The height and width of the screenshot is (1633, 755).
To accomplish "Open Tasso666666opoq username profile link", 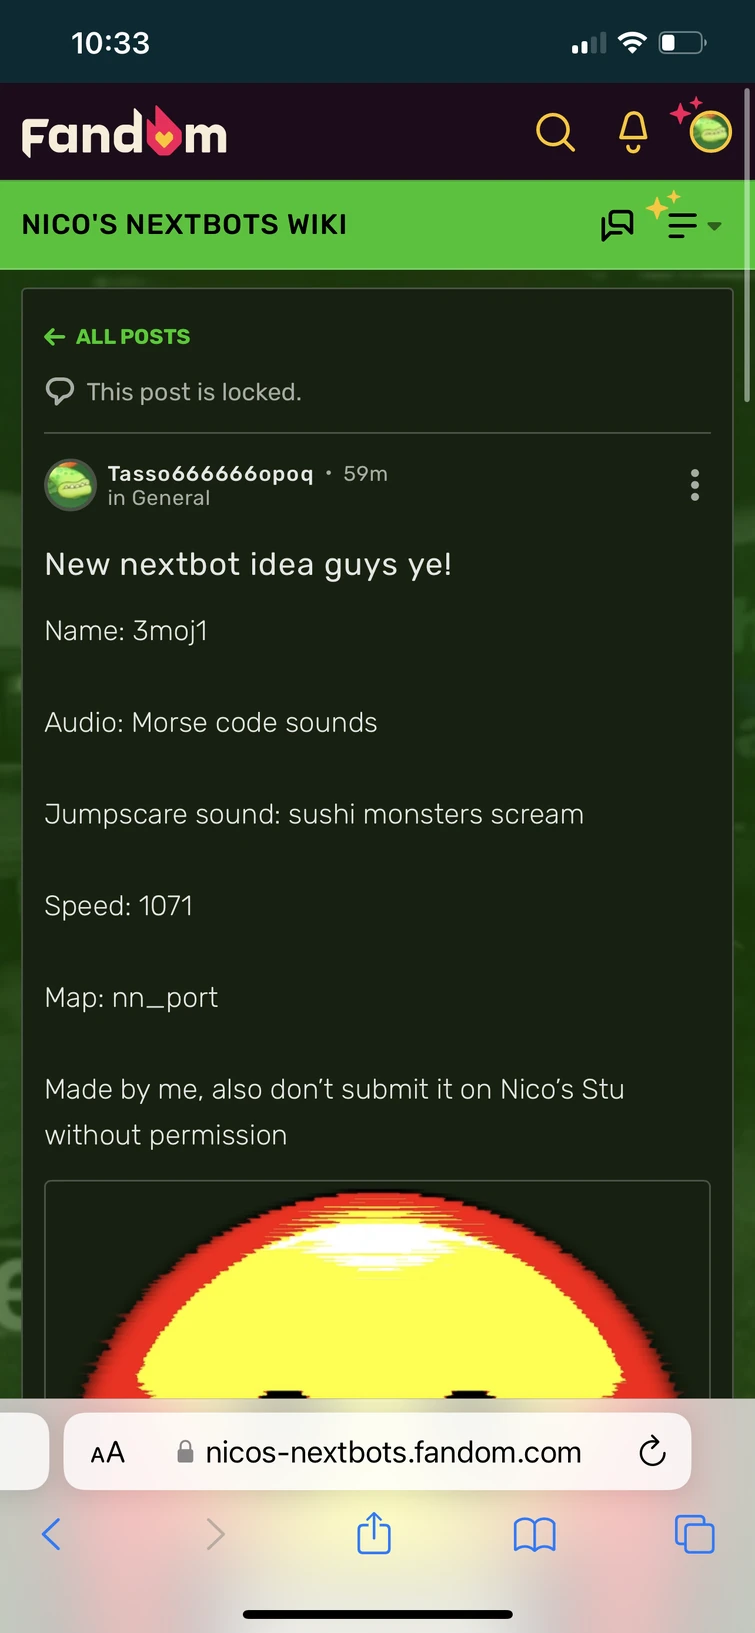I will 210,473.
